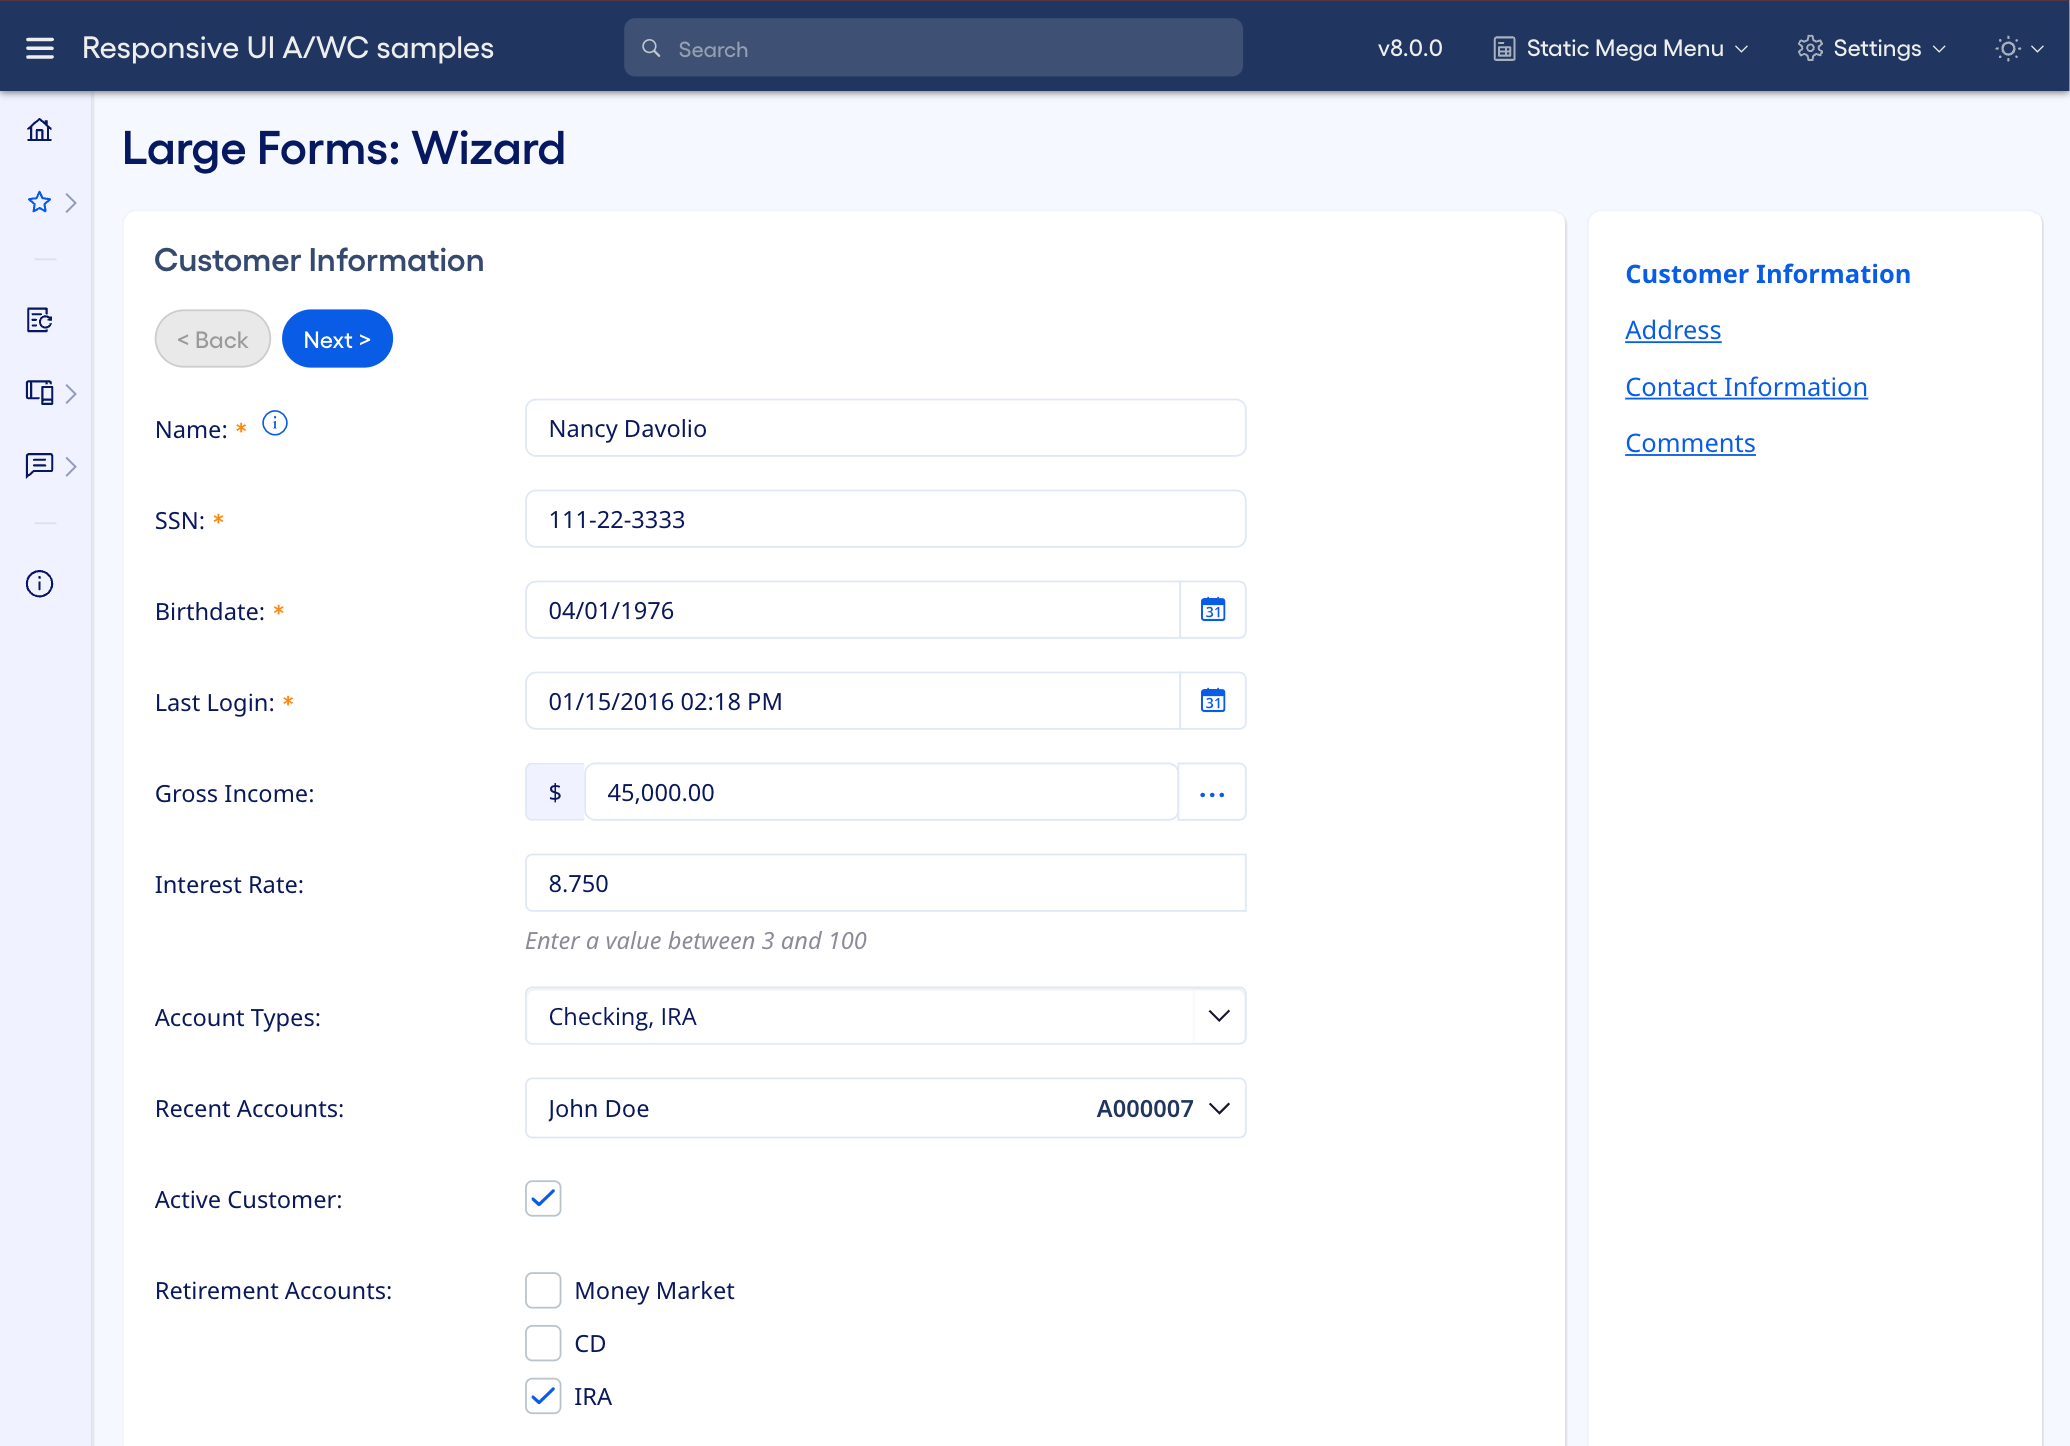Click the info icon at the sidebar bottom

coord(39,584)
